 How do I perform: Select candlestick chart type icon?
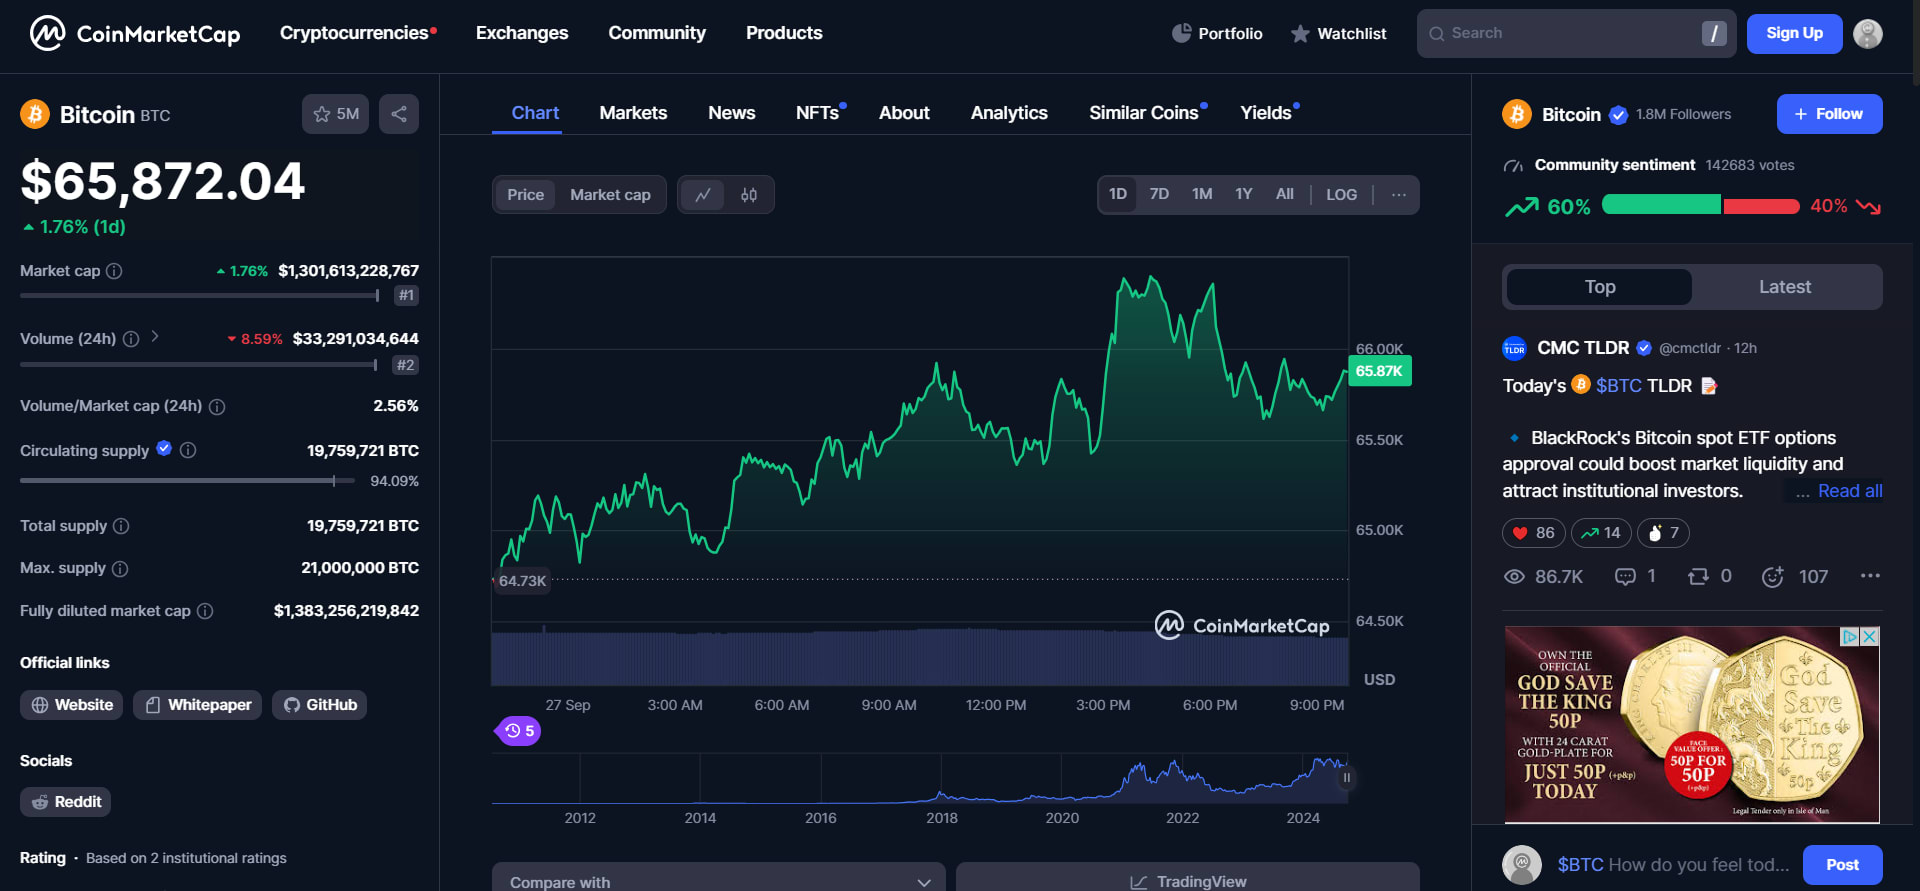tap(749, 195)
